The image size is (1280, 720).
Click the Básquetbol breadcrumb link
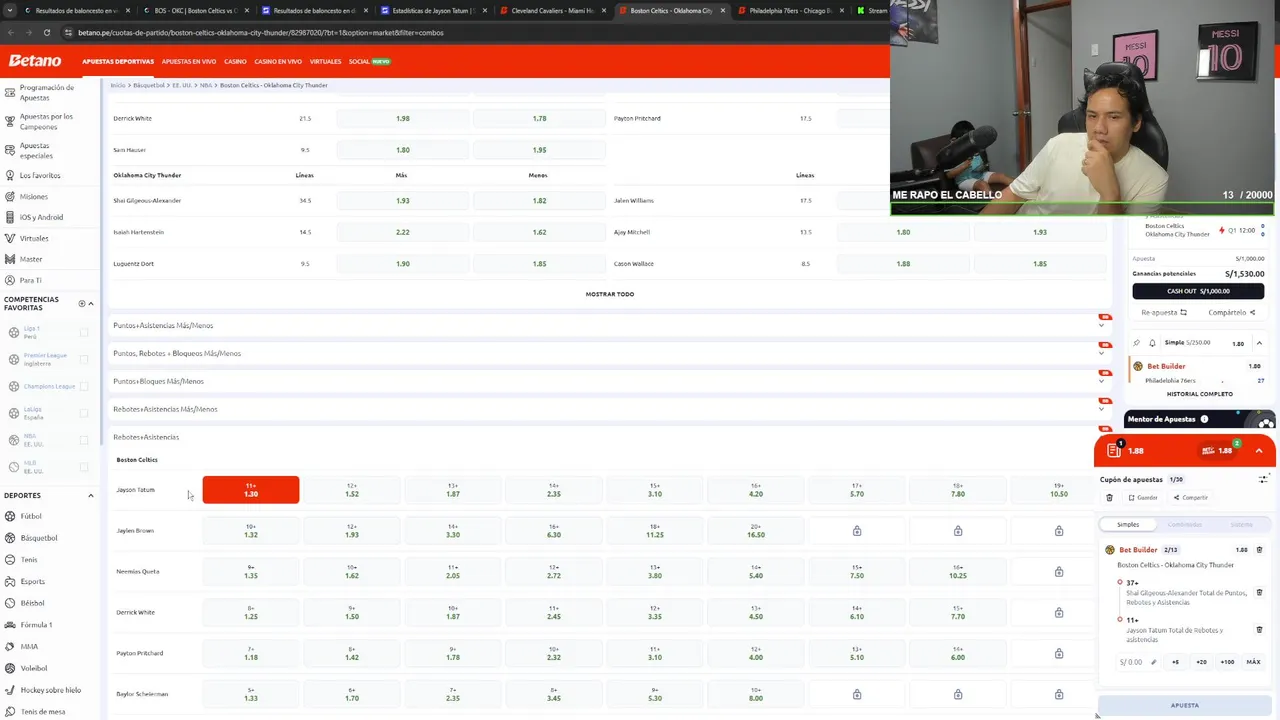pyautogui.click(x=149, y=85)
